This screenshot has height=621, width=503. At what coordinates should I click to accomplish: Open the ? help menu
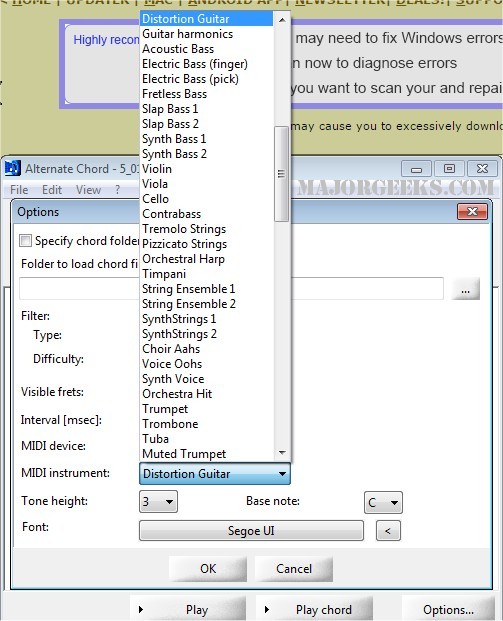117,190
